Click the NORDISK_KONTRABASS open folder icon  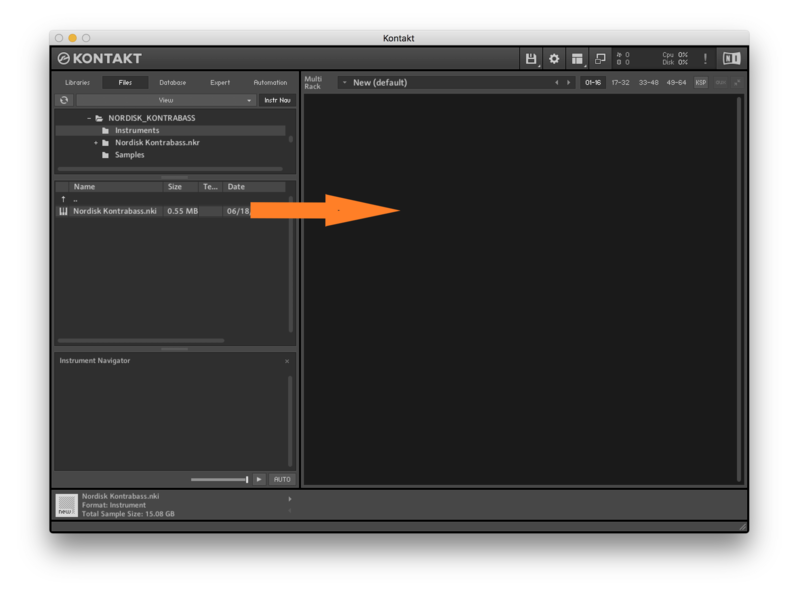coord(99,118)
